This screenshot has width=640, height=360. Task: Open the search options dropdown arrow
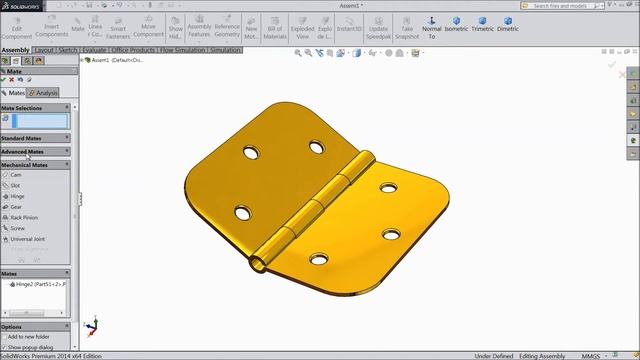coord(602,6)
